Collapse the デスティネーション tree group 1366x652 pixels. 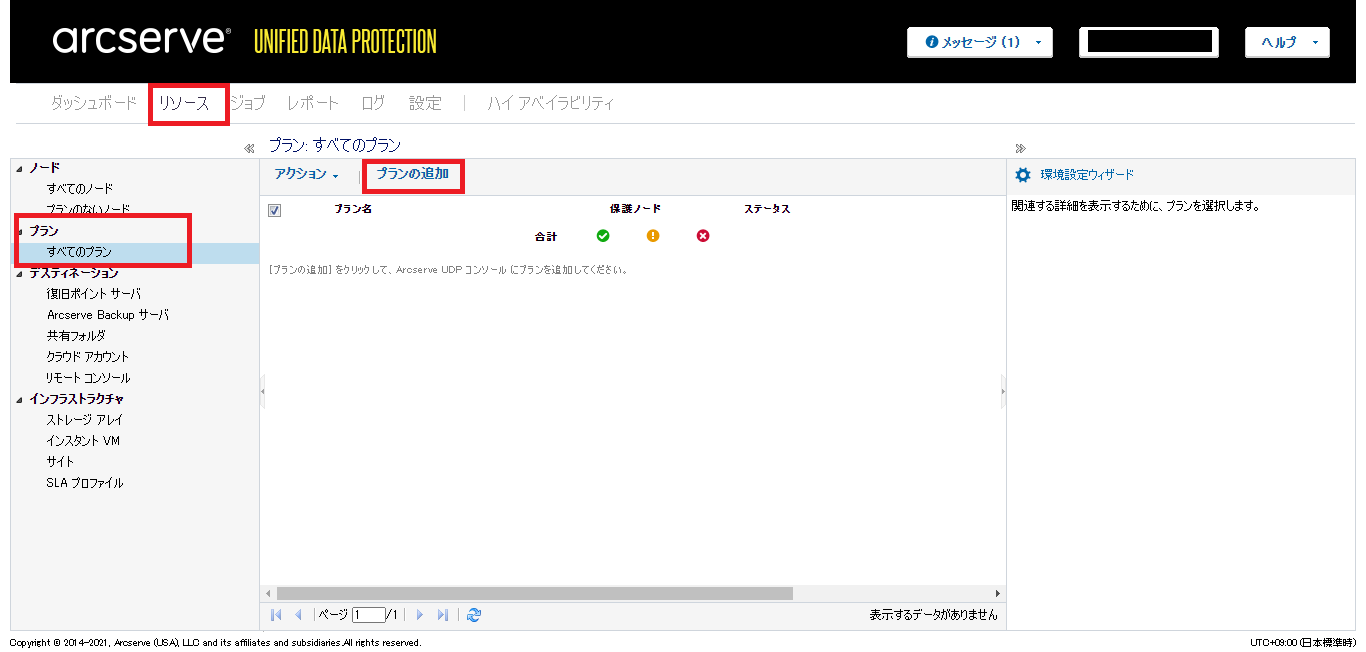click(x=19, y=273)
